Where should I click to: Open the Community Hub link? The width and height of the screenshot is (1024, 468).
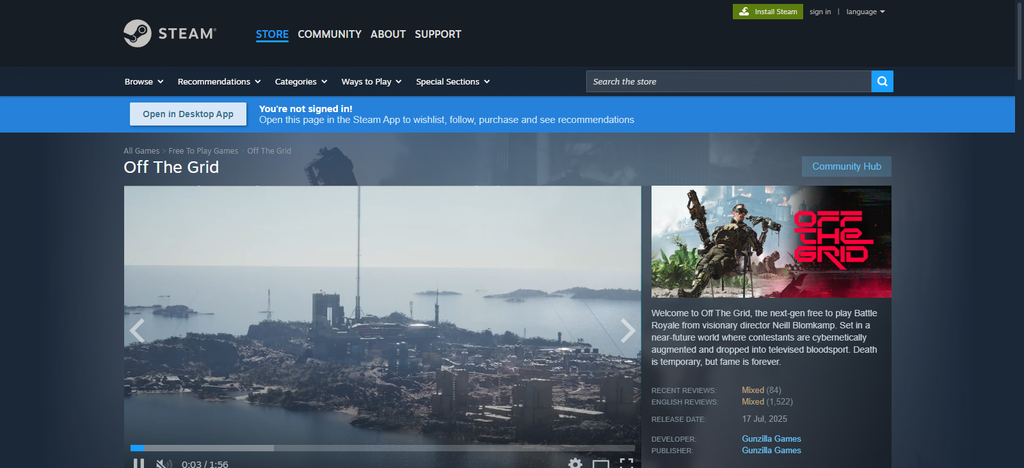tap(846, 166)
